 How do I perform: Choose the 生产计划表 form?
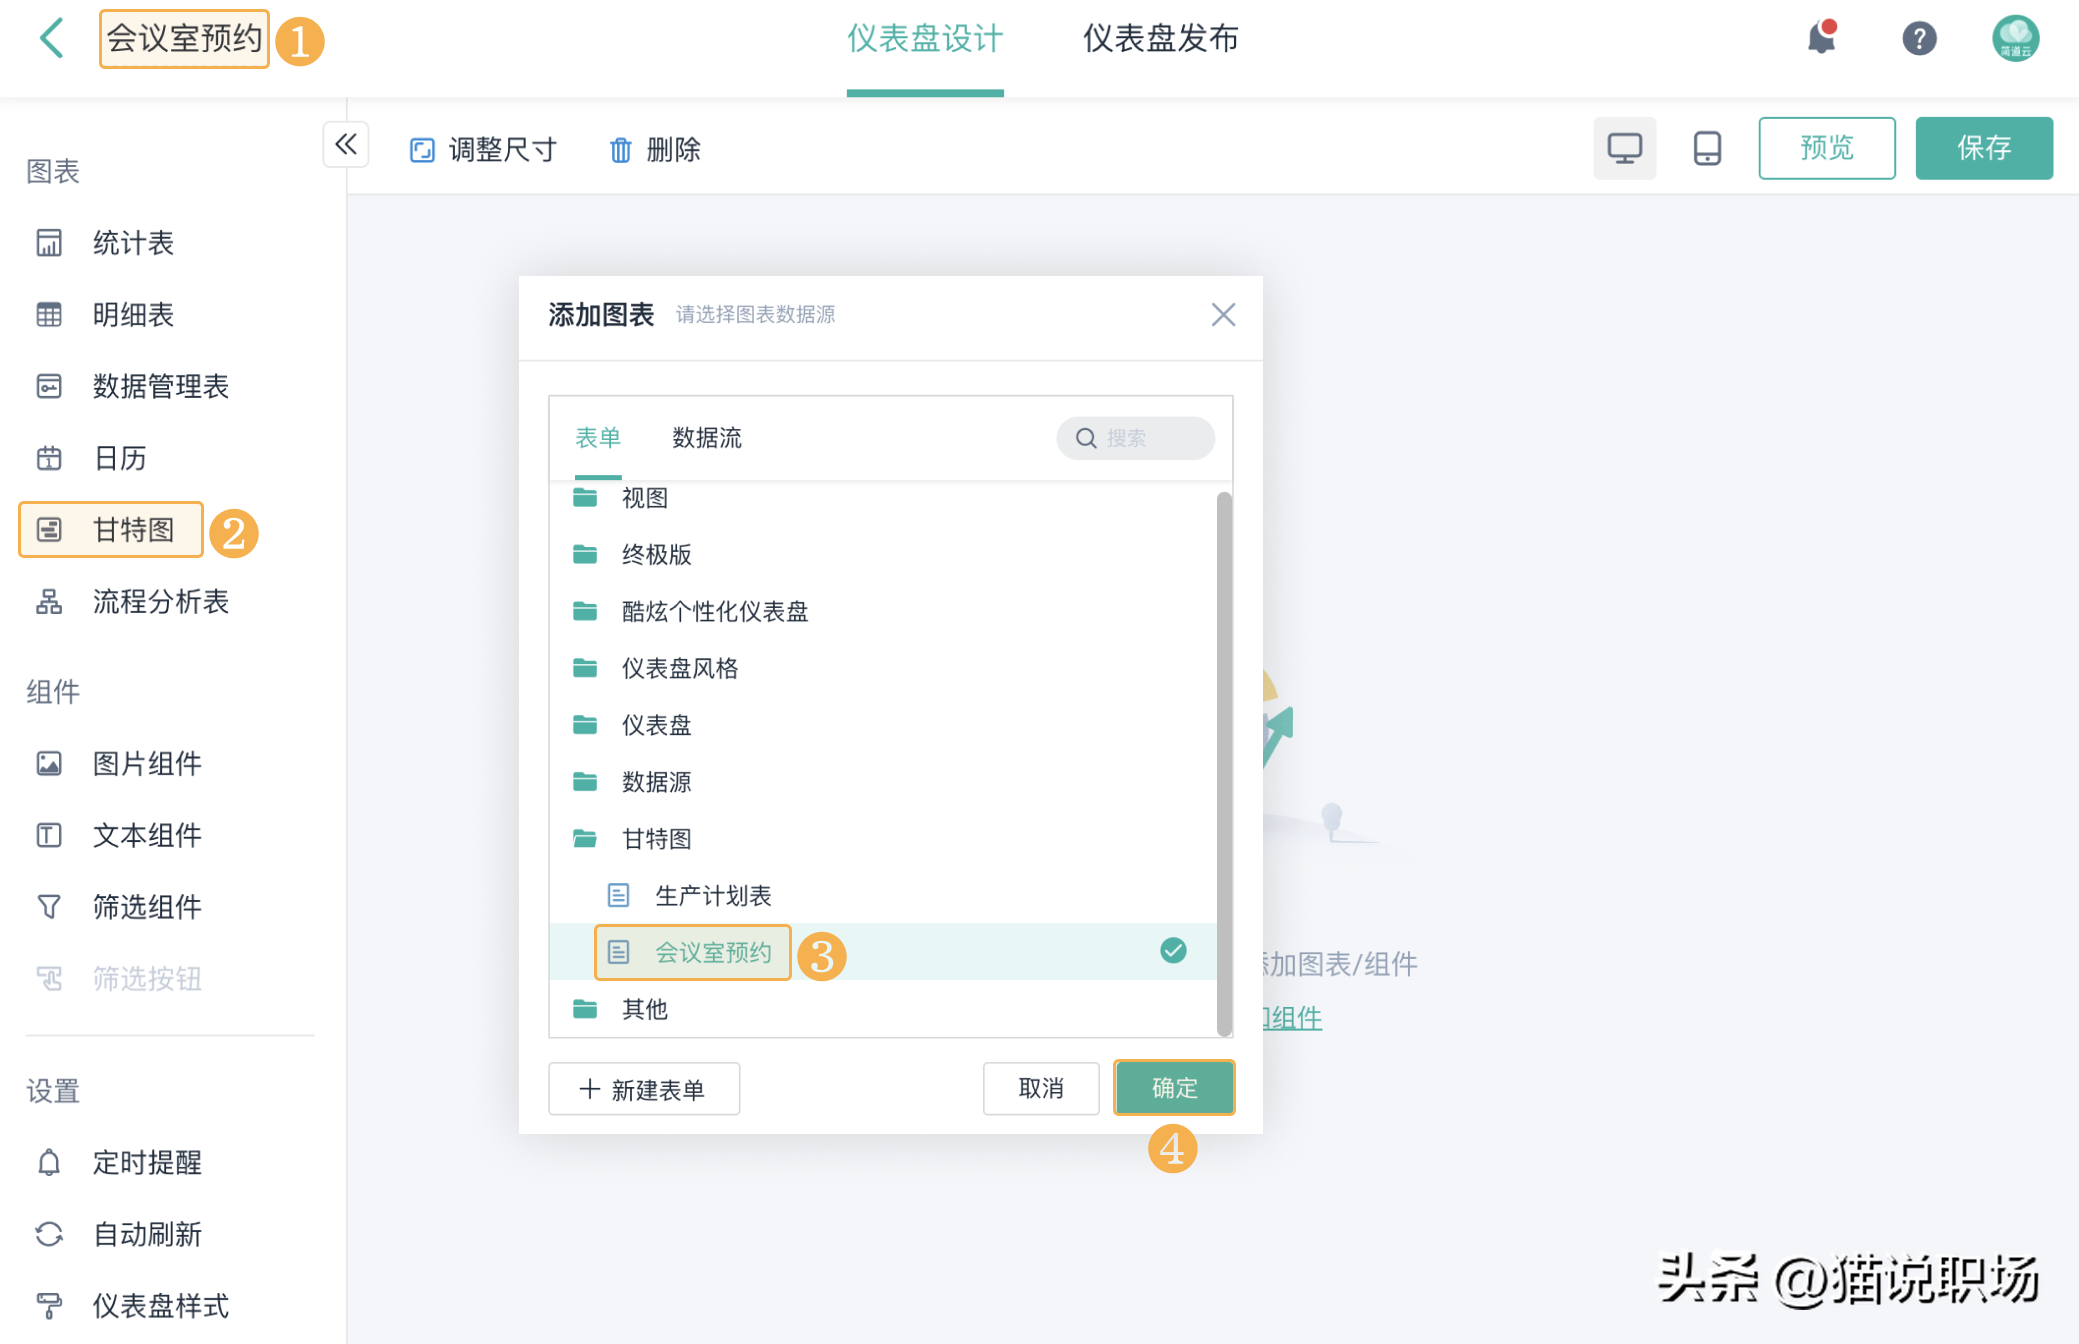(x=712, y=895)
